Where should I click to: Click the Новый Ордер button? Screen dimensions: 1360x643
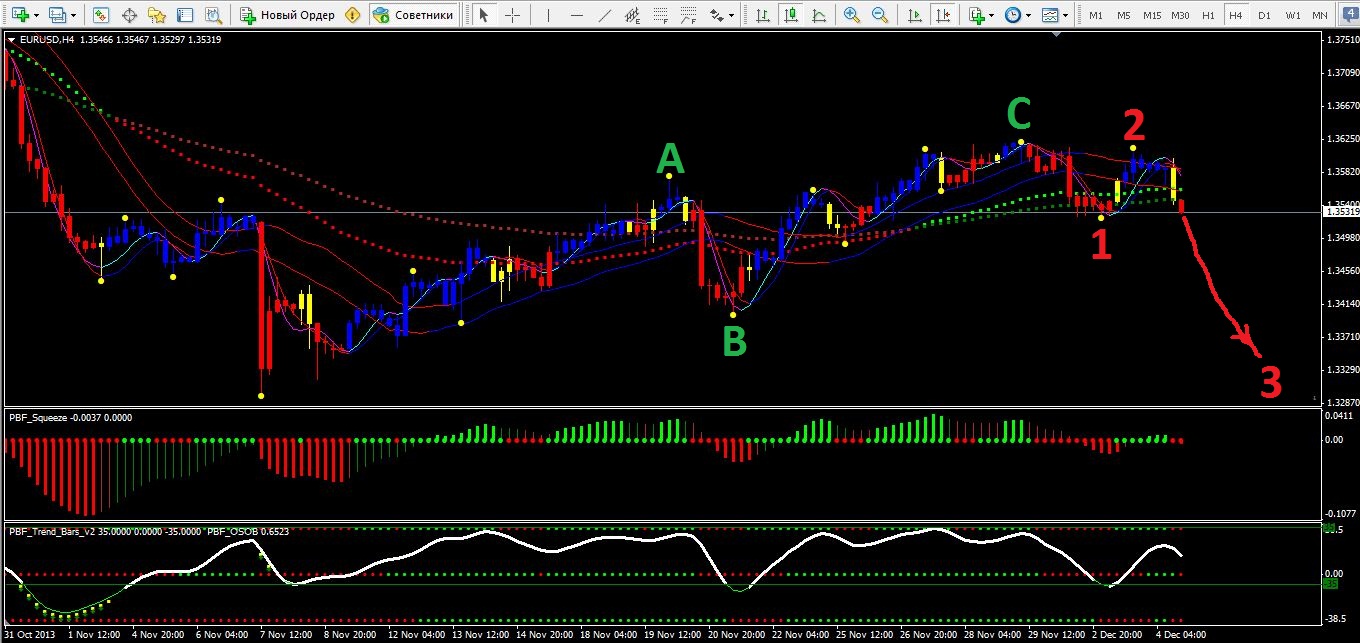(289, 15)
